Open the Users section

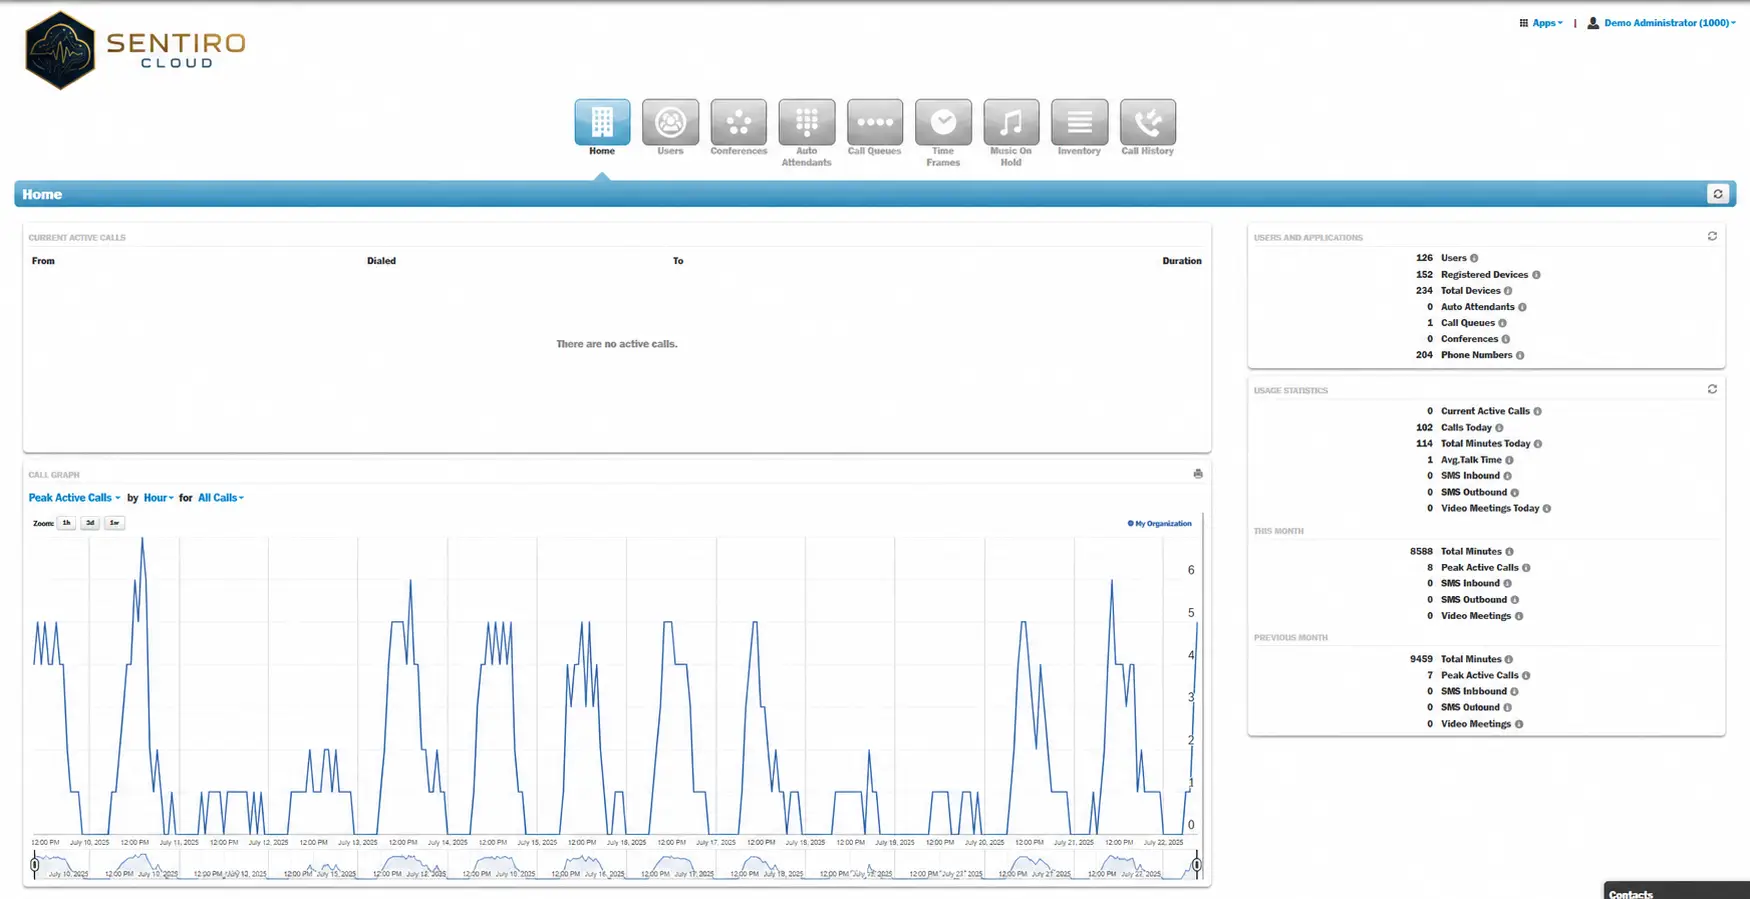click(670, 122)
